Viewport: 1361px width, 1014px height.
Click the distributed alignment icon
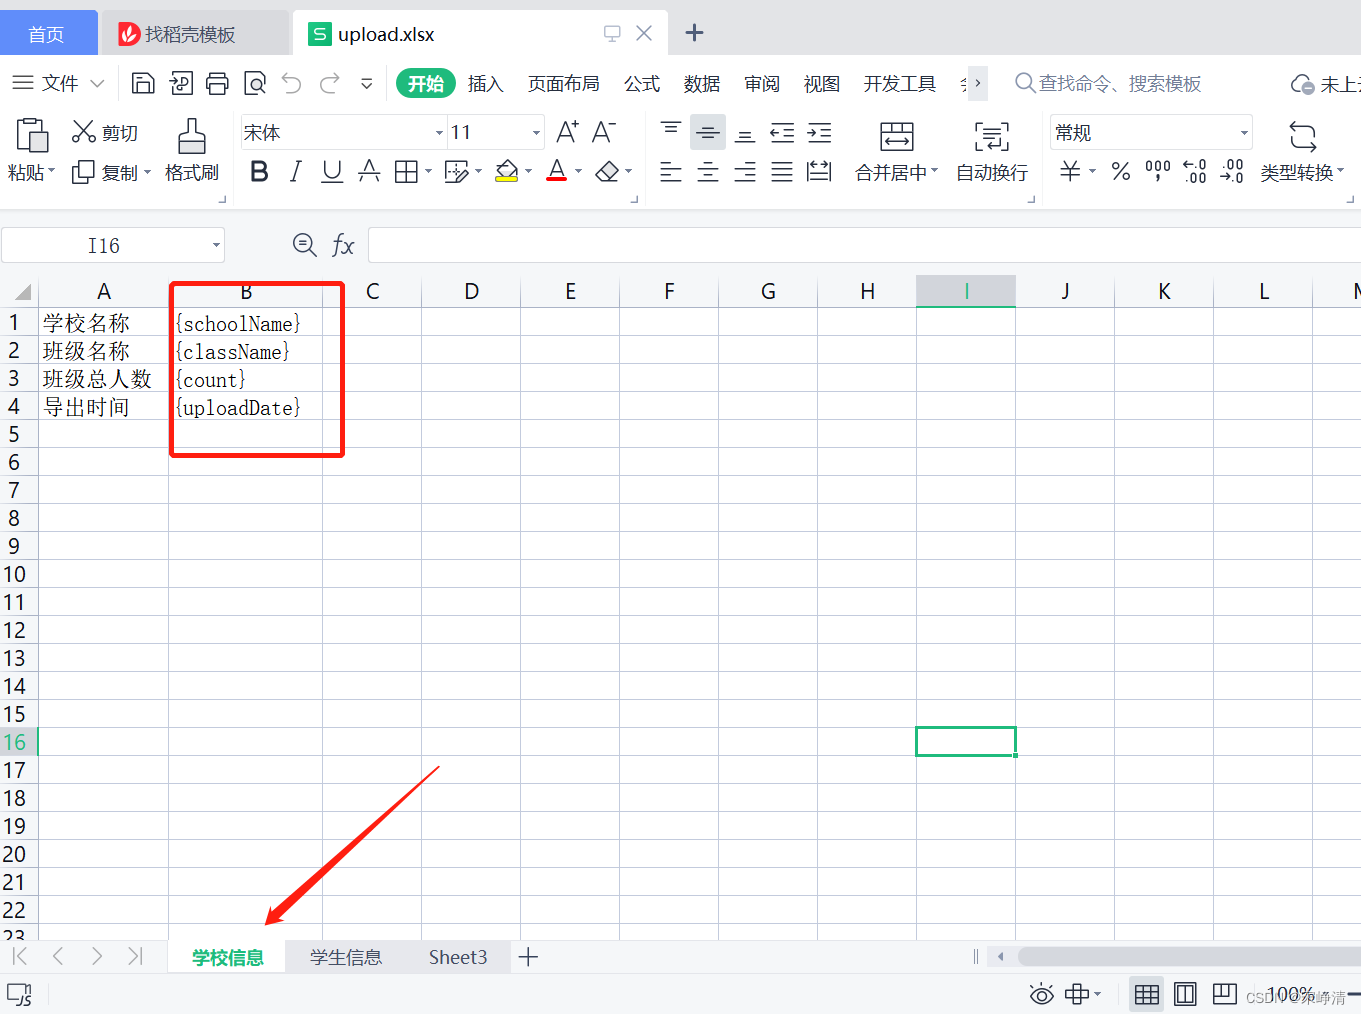point(819,172)
